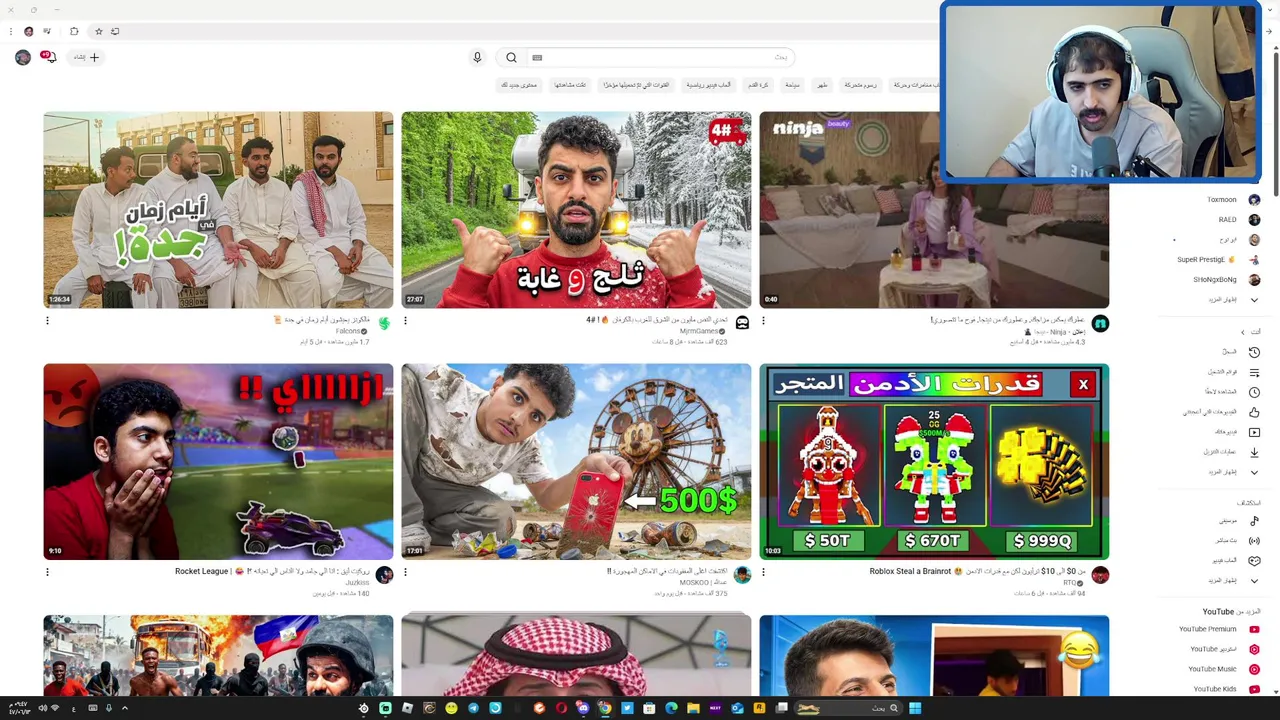The height and width of the screenshot is (720, 1280).
Task: Open the History item in sidebar
Action: pyautogui.click(x=1243, y=352)
